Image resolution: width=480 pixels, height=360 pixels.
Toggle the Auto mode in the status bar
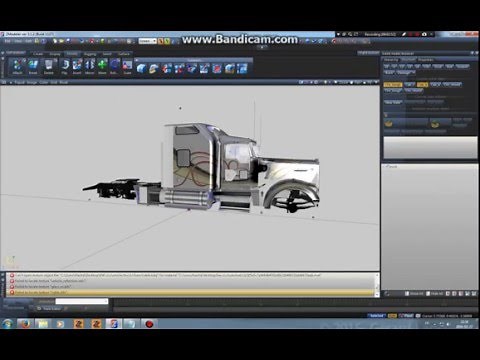[x=392, y=315]
